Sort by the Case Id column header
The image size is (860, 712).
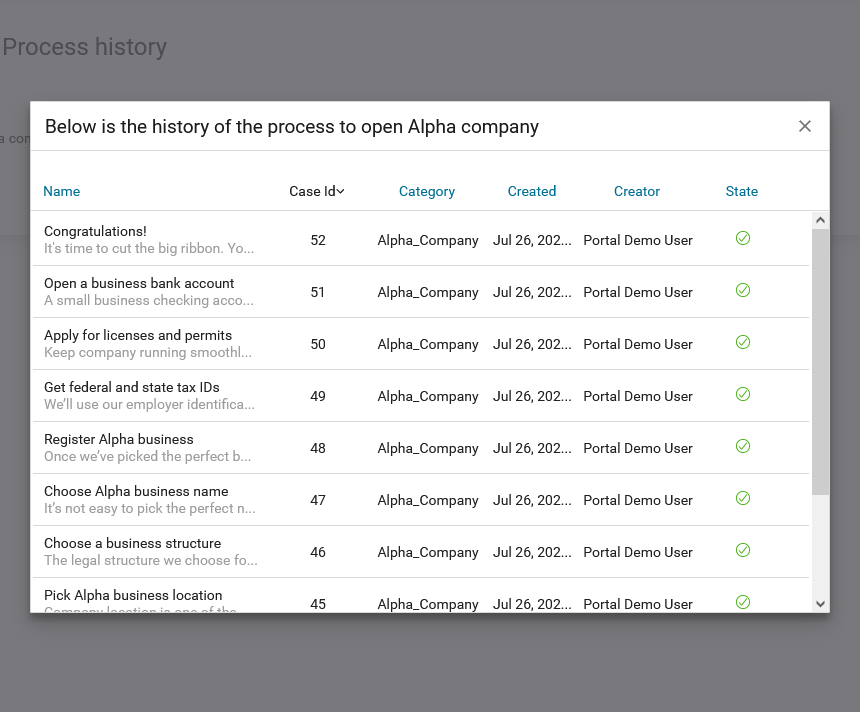point(316,191)
